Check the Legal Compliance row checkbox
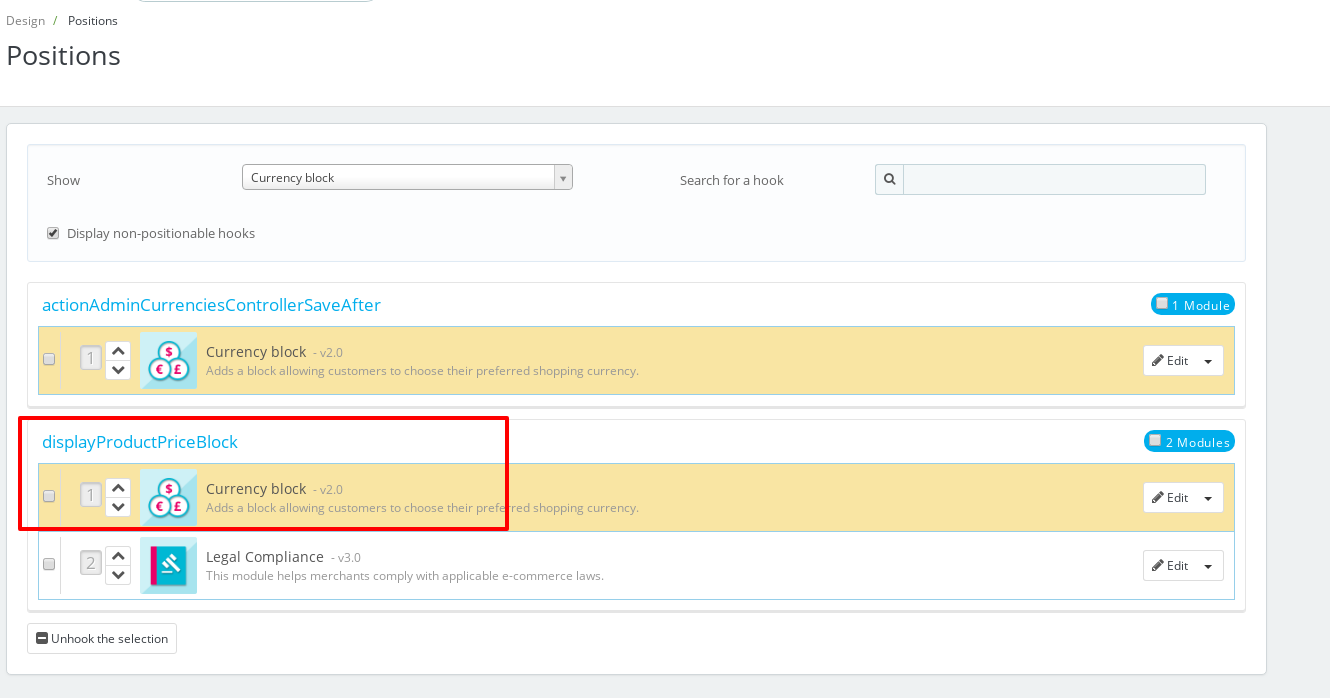 point(49,564)
